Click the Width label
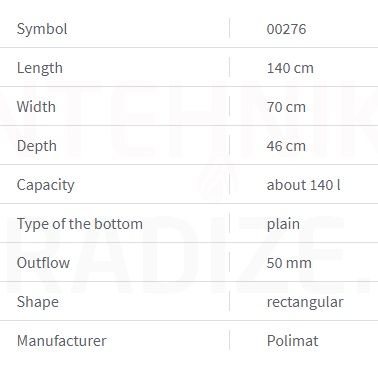 point(36,107)
